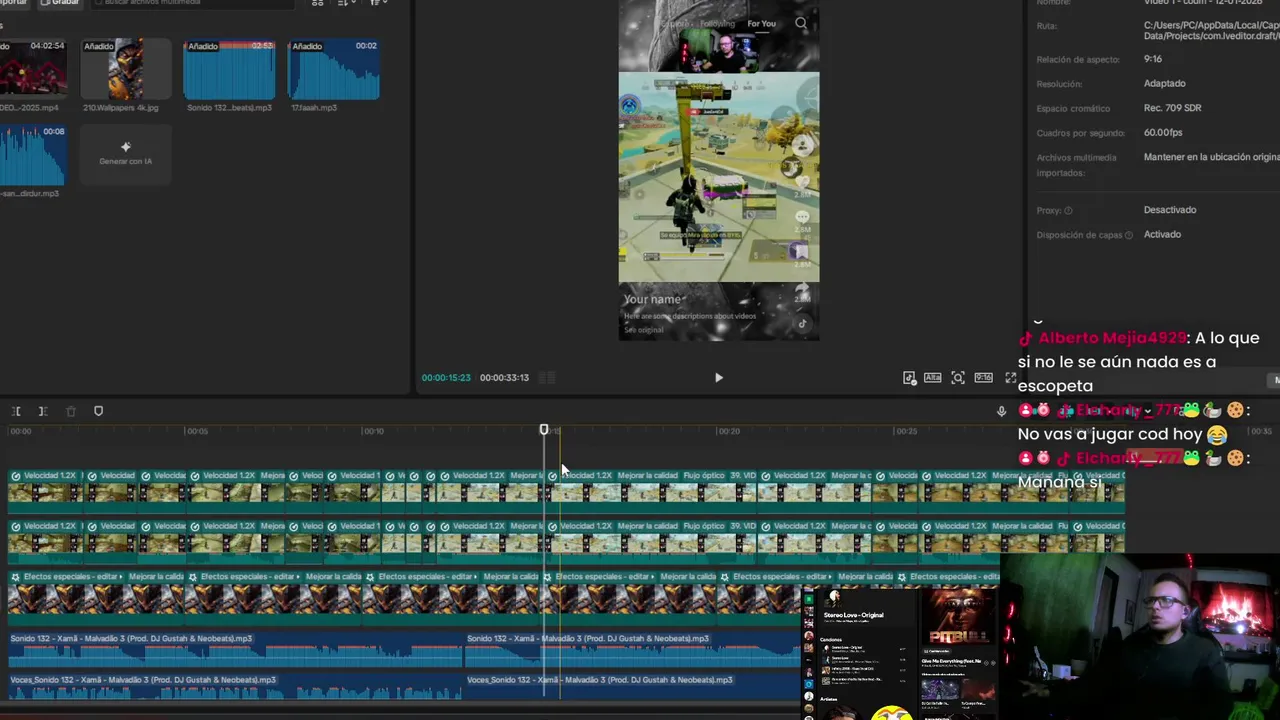
Task: Click the grid icon beside the duration
Action: coord(547,378)
